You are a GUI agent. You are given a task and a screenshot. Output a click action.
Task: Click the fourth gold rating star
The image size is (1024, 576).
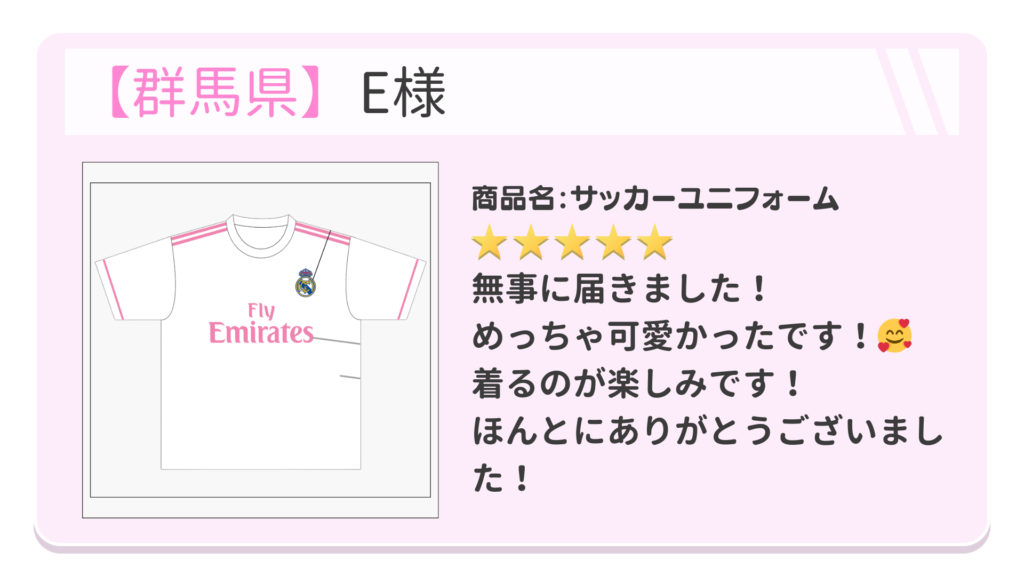(x=614, y=242)
